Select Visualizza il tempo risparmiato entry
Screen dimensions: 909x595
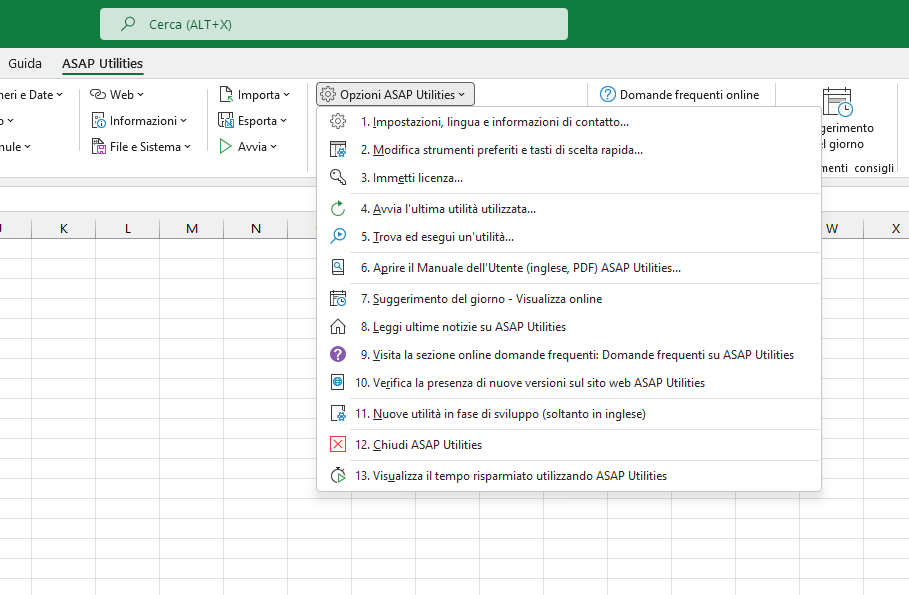click(x=569, y=476)
